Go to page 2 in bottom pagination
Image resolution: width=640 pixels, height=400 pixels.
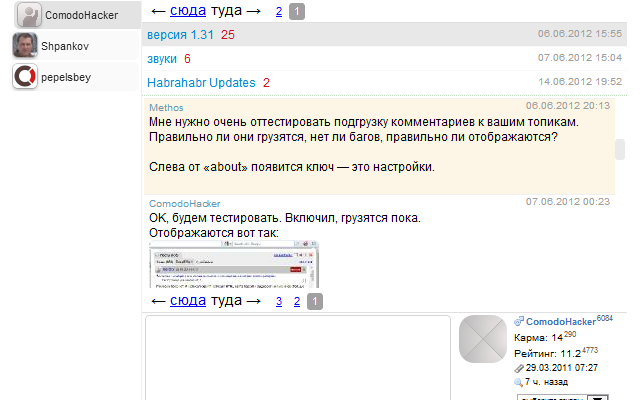(297, 302)
